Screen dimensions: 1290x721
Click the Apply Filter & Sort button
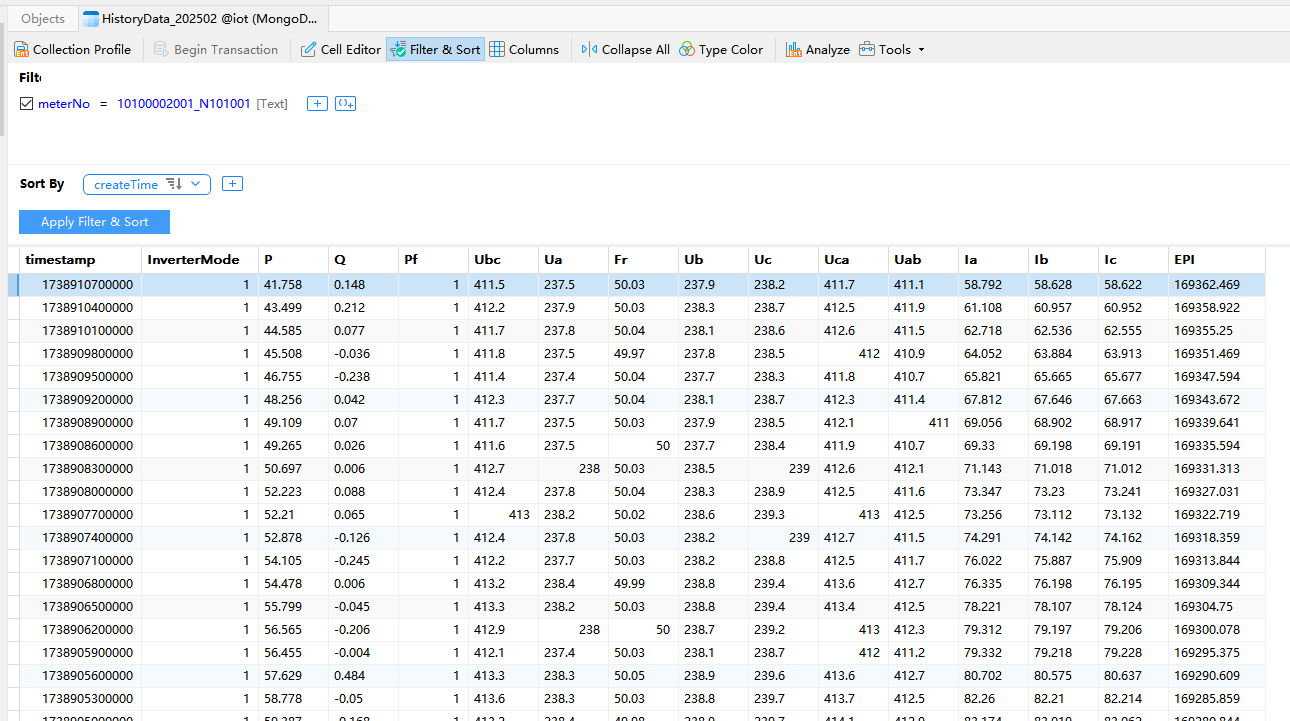click(94, 222)
